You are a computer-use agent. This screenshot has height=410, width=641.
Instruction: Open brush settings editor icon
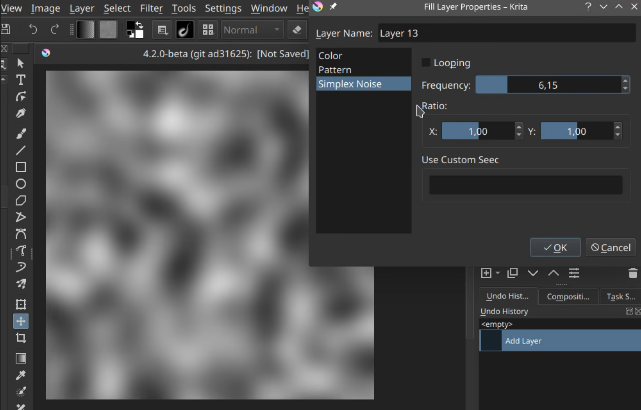(162, 30)
